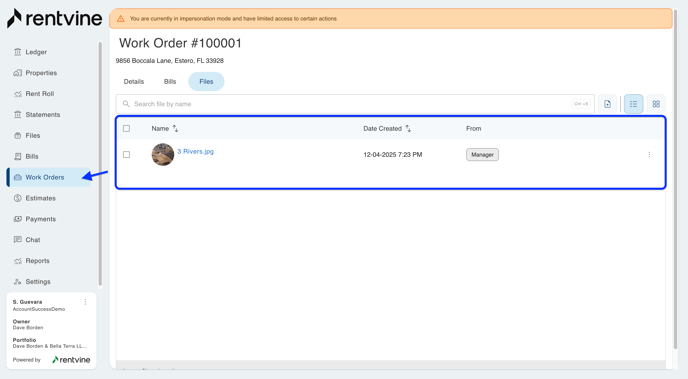Click the Reports graph icon
Viewport: 688px width, 379px height.
pos(18,261)
